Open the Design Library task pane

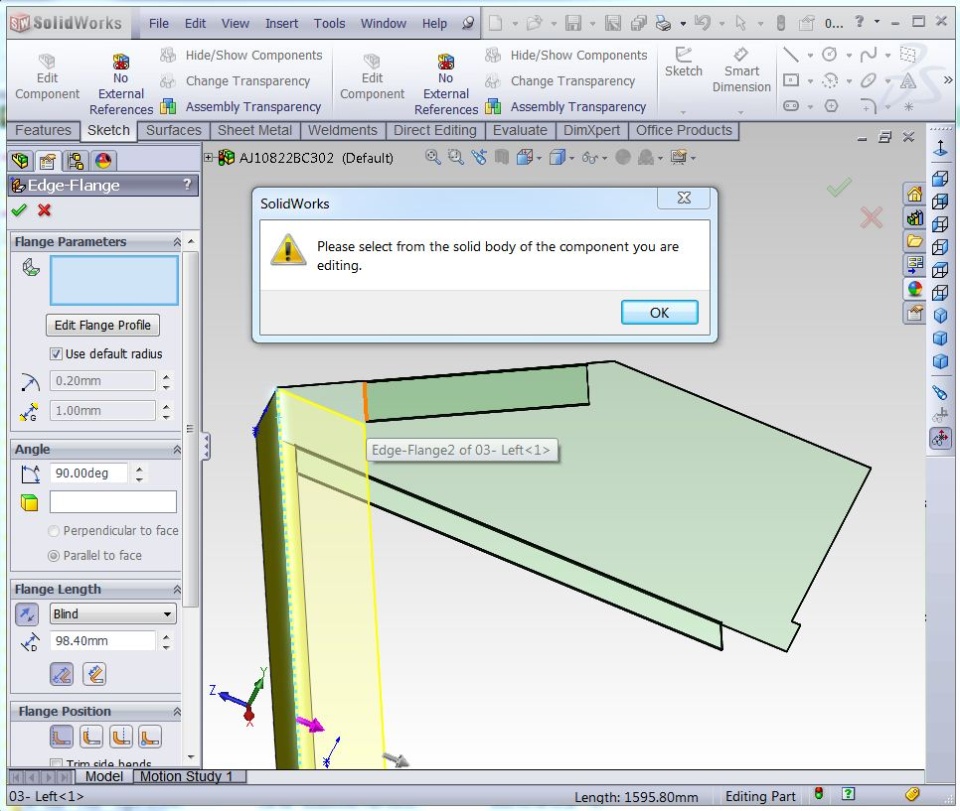(x=914, y=218)
